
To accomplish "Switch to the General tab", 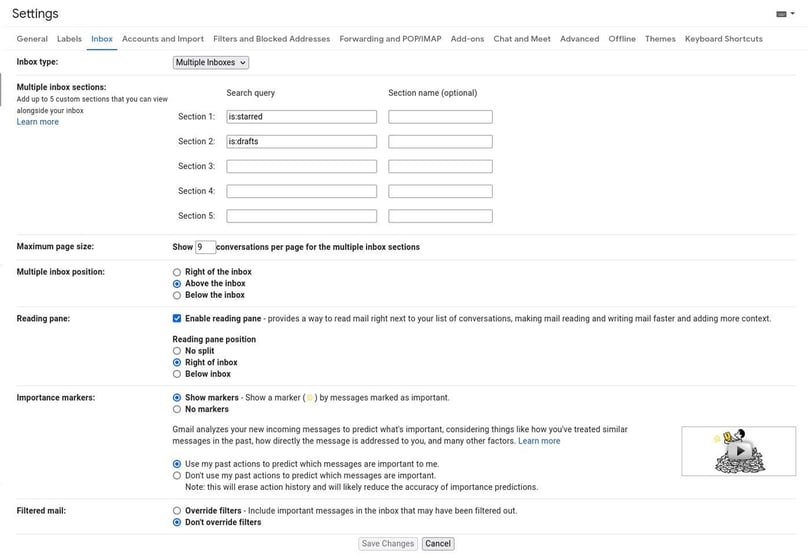I will (32, 39).
